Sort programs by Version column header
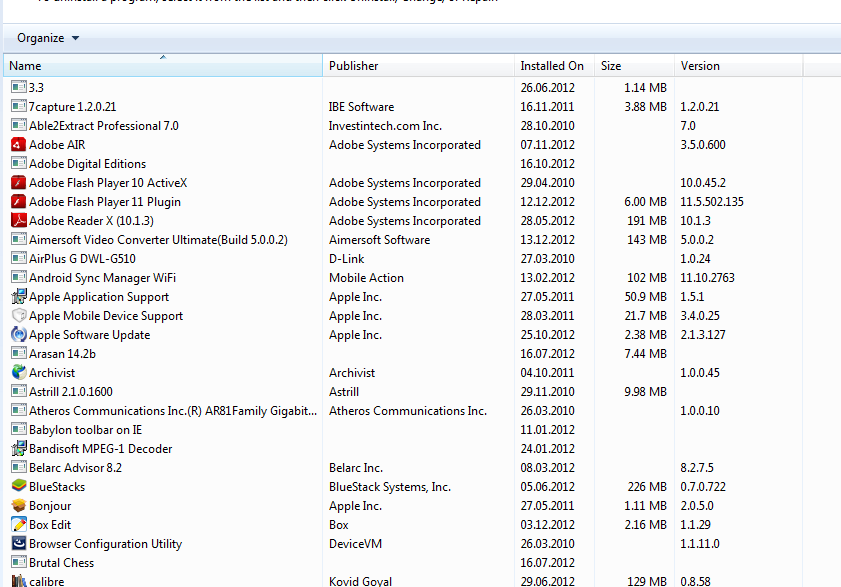Image resolution: width=841 pixels, height=587 pixels. click(739, 65)
